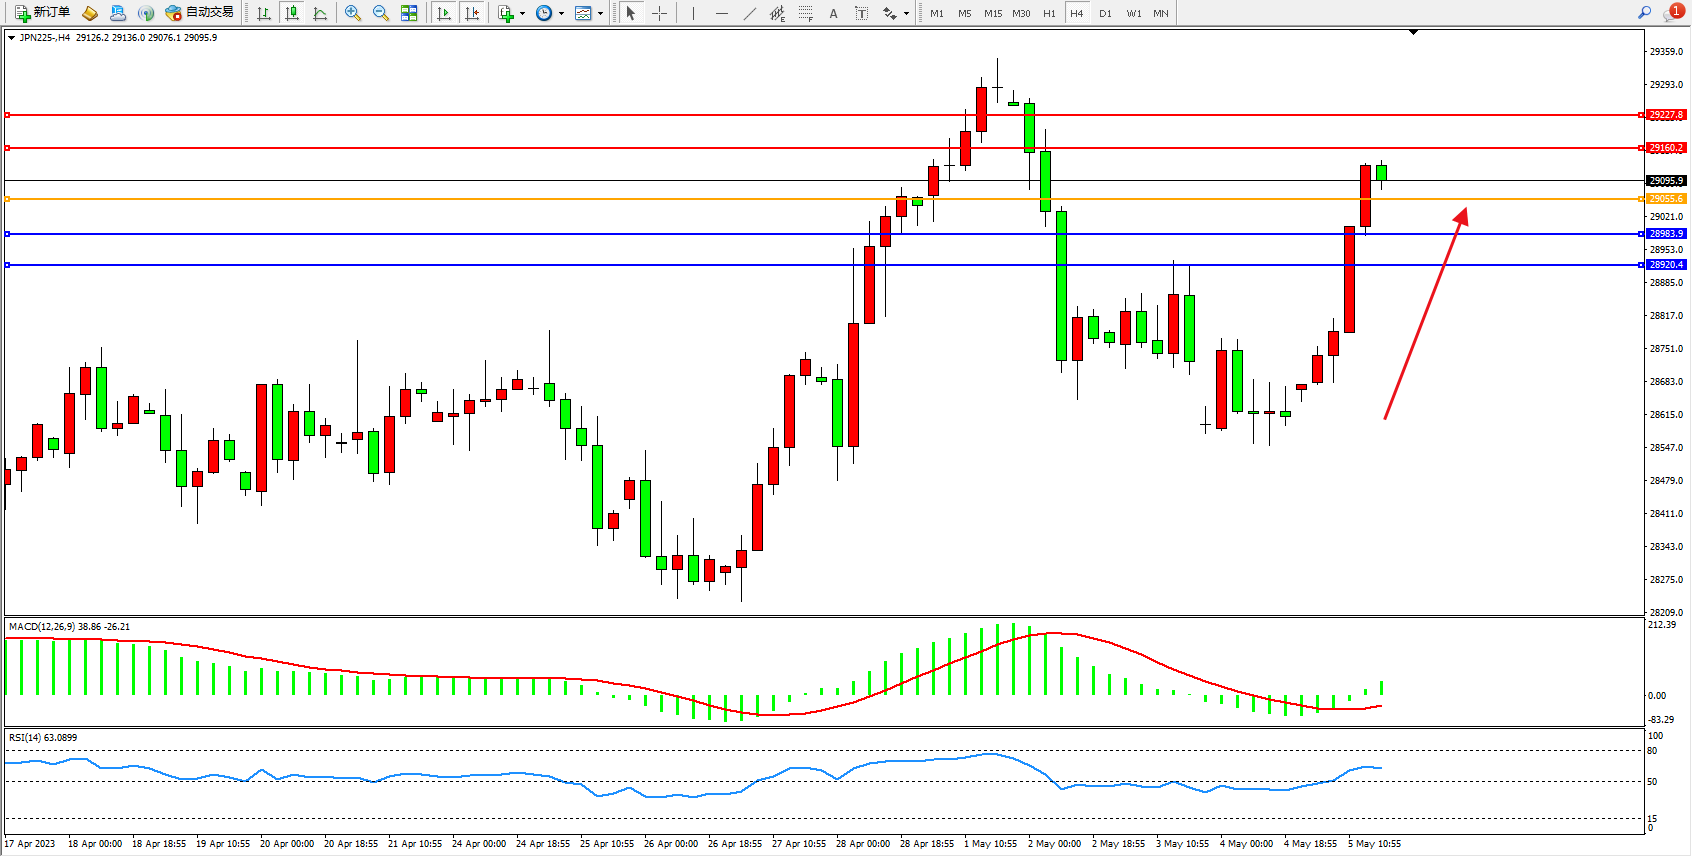This screenshot has height=857, width=1692.
Task: Expand the templates dropdown arrow
Action: pos(600,14)
